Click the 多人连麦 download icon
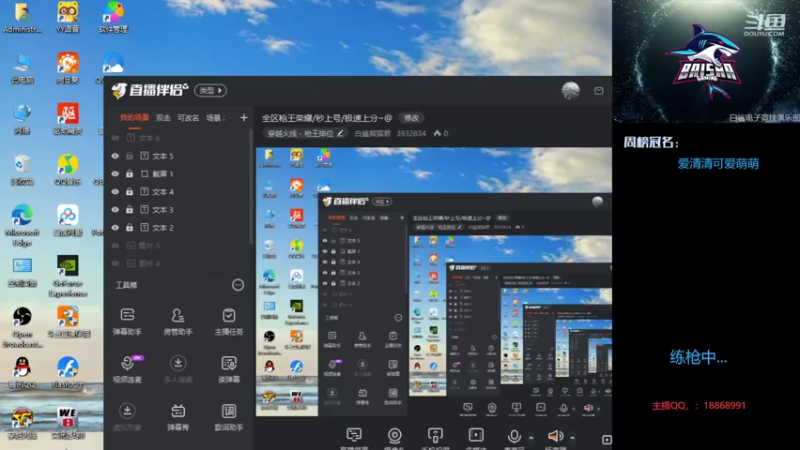 pos(178,363)
